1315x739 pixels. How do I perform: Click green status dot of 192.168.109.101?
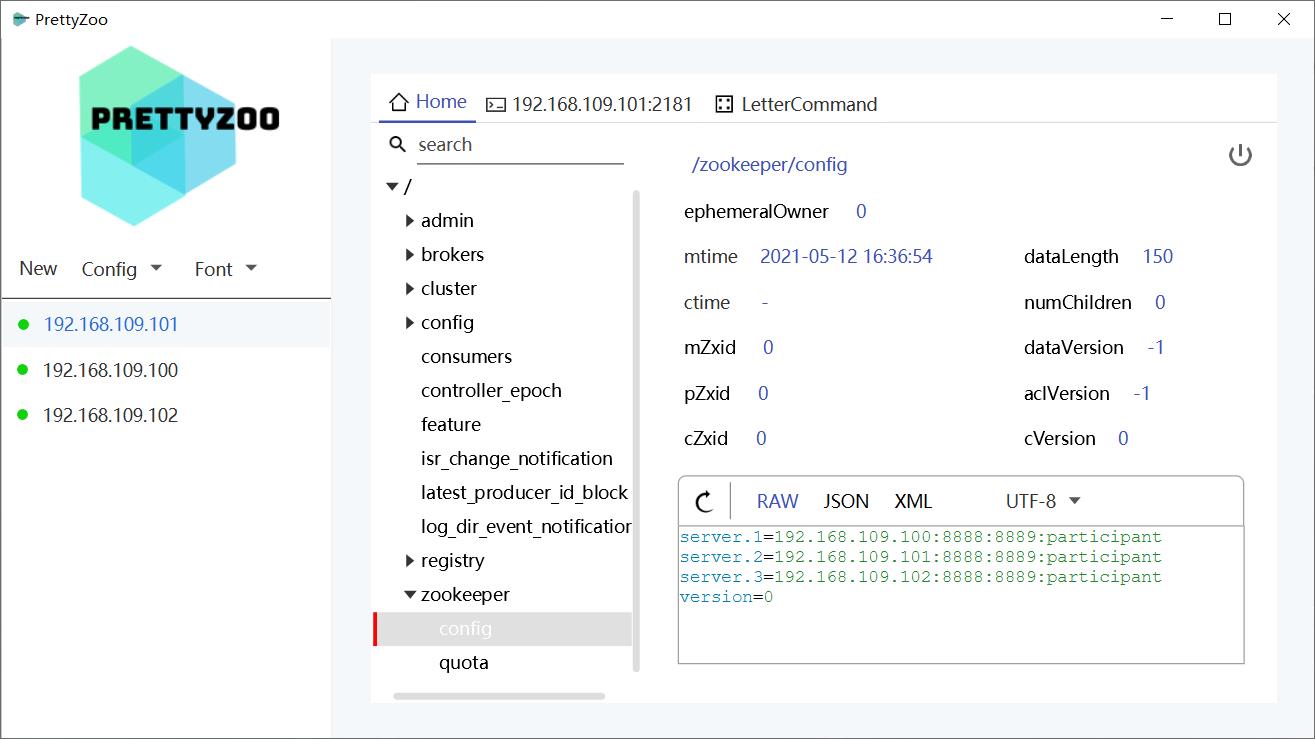pyautogui.click(x=23, y=324)
